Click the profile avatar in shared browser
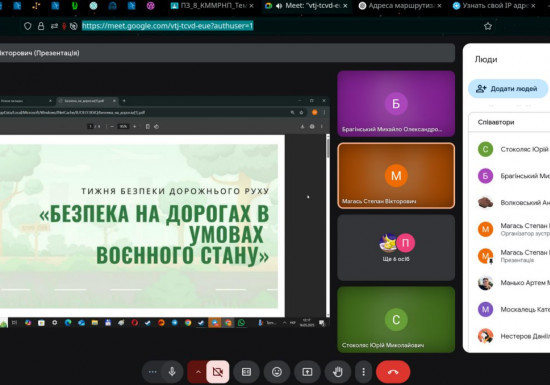 [x=315, y=112]
